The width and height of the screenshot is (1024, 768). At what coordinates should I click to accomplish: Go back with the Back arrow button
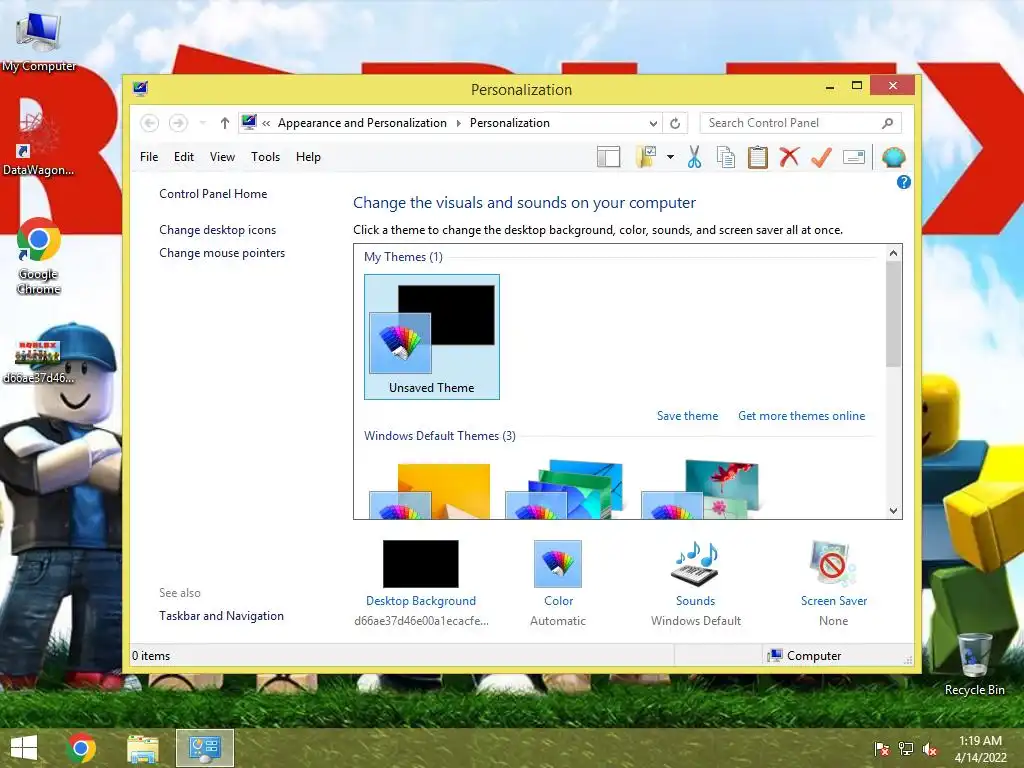[150, 123]
